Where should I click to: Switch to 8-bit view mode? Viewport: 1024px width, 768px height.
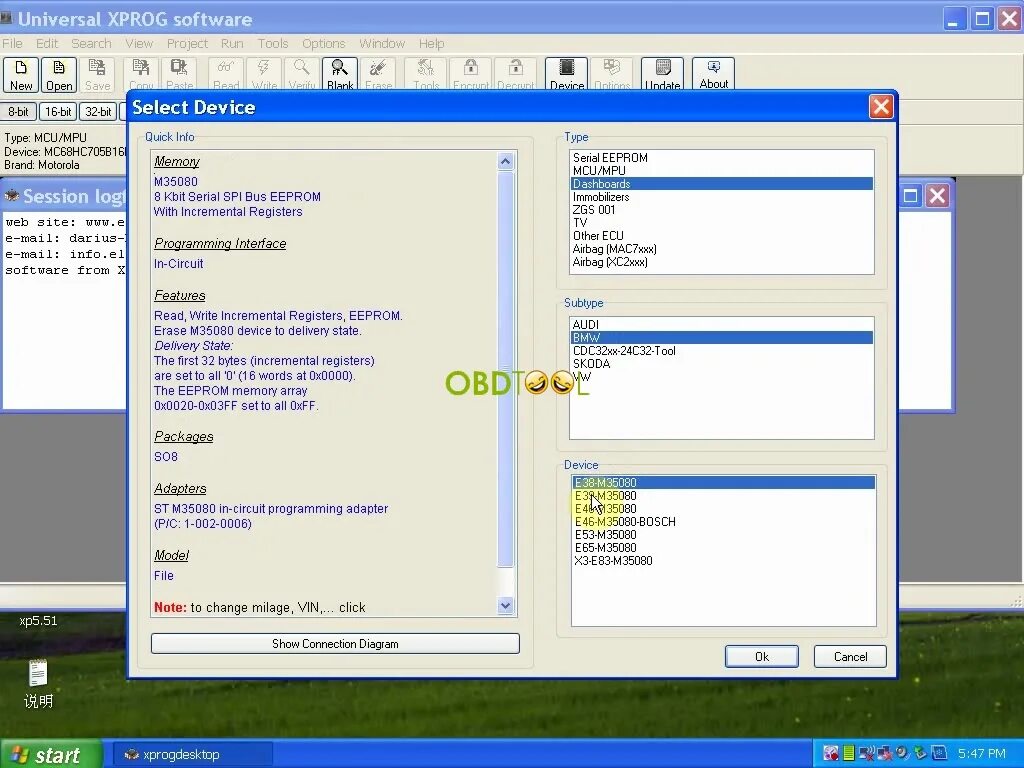[x=18, y=112]
